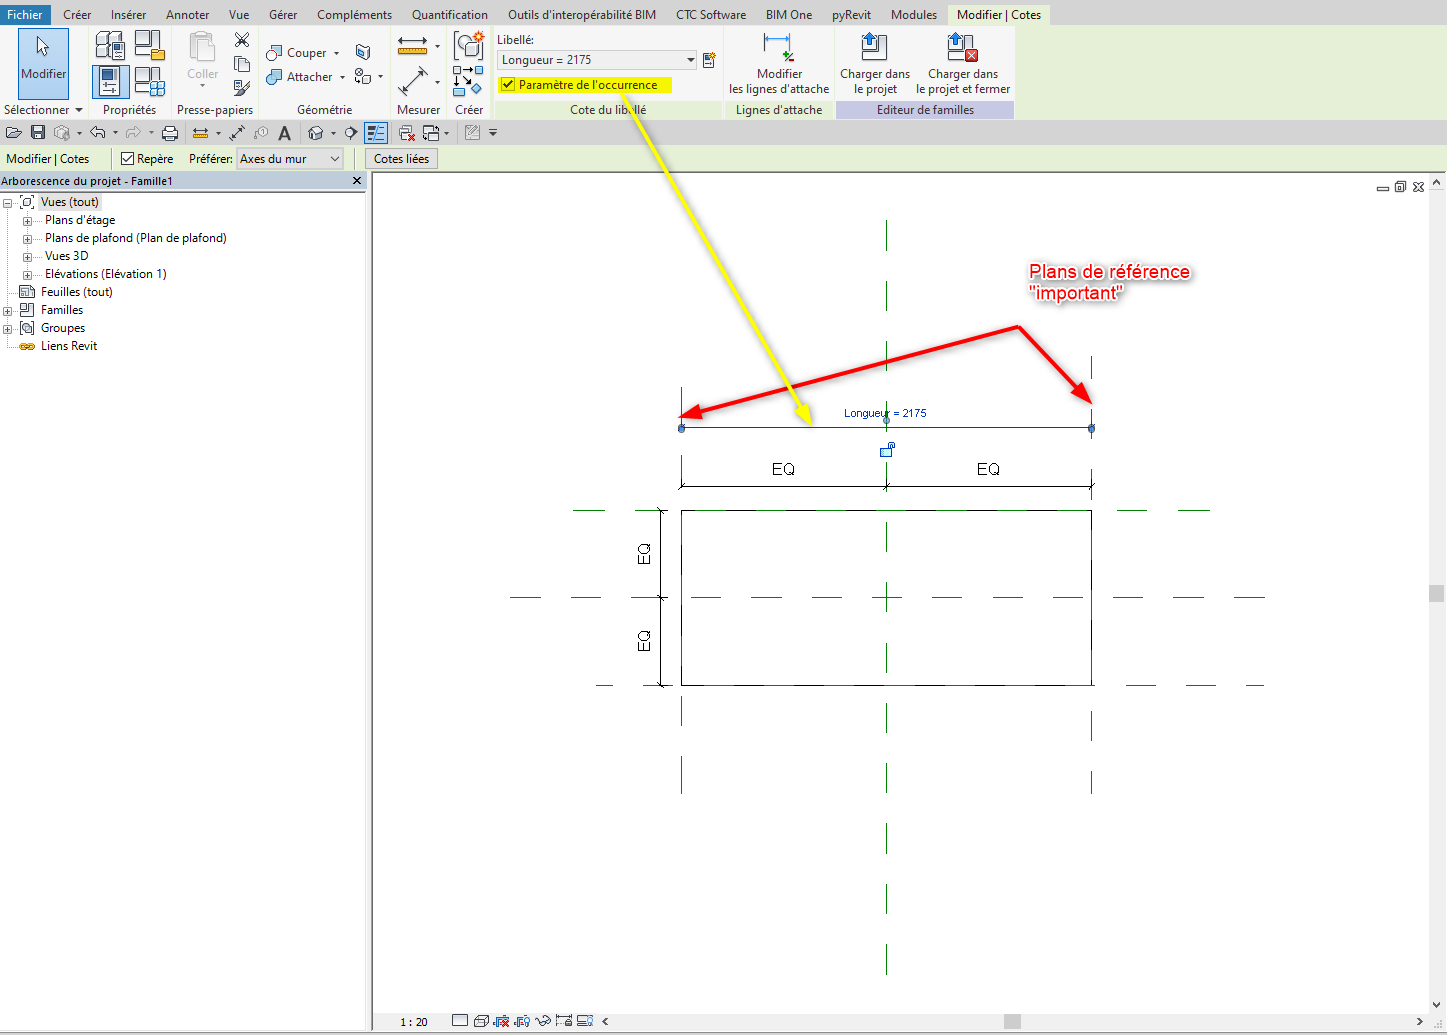The height and width of the screenshot is (1035, 1447).
Task: Click Charger dans le projet et fermer
Action: pyautogui.click(x=962, y=64)
